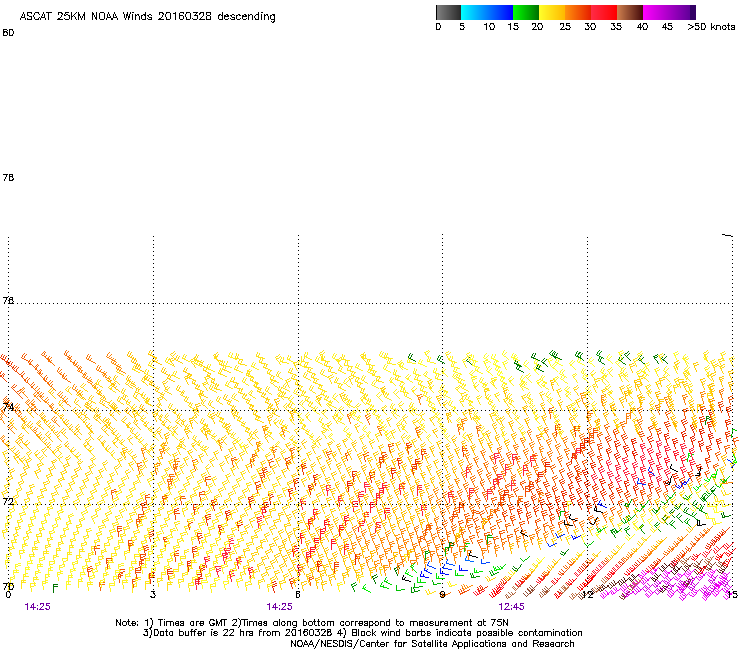Click the '20' legend tick label
The image size is (740, 650).
(x=537, y=27)
